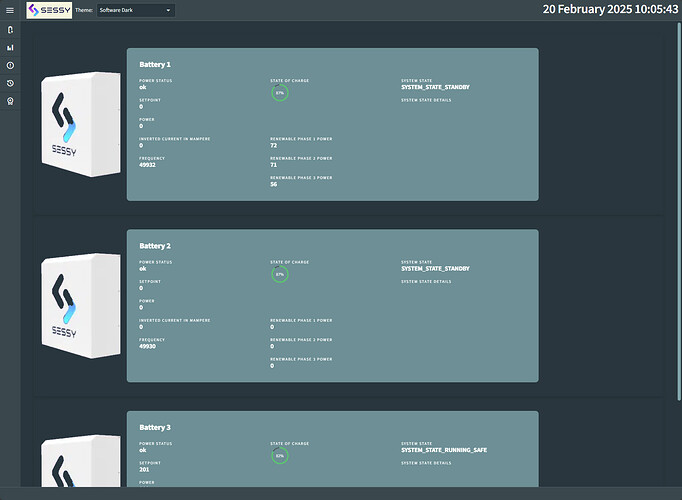Open the circled exclamation alerts sidebar icon
This screenshot has height=500, width=682.
[x=10, y=66]
